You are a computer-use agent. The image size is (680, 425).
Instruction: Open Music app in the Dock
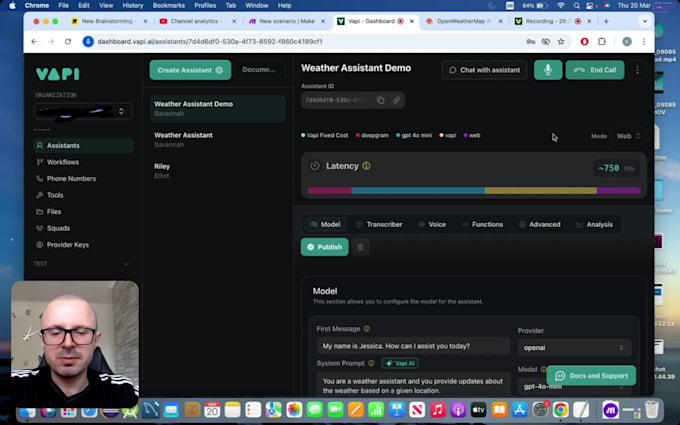437,409
